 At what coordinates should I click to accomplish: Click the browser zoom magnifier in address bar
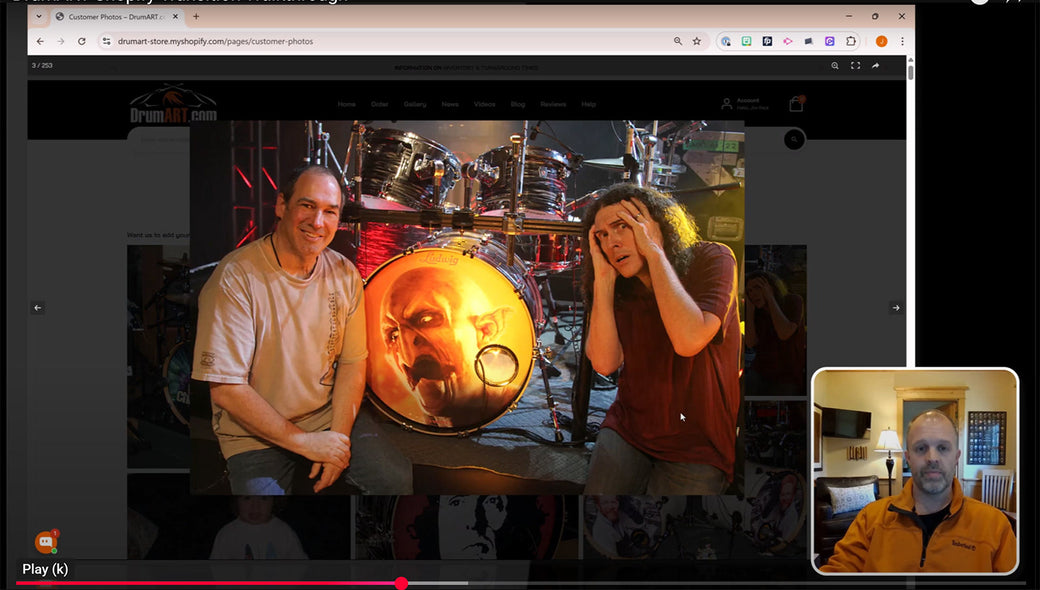678,41
